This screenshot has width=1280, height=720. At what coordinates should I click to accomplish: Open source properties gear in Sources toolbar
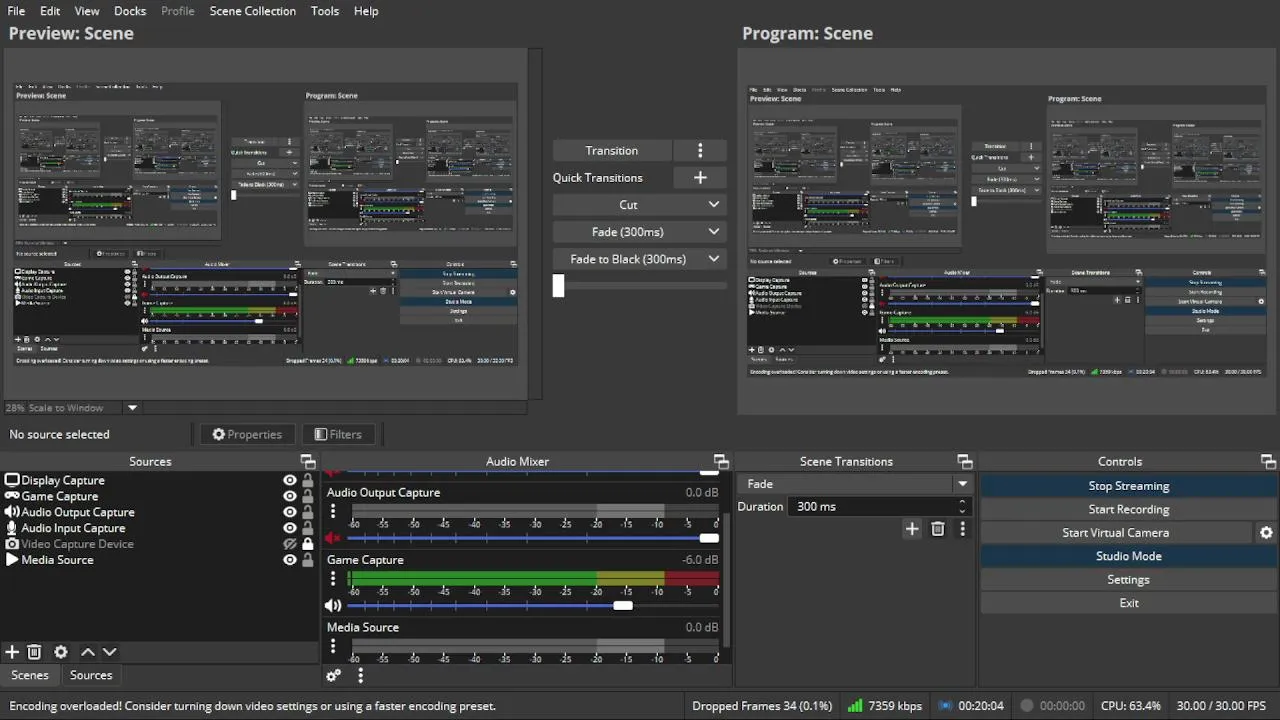(x=61, y=652)
